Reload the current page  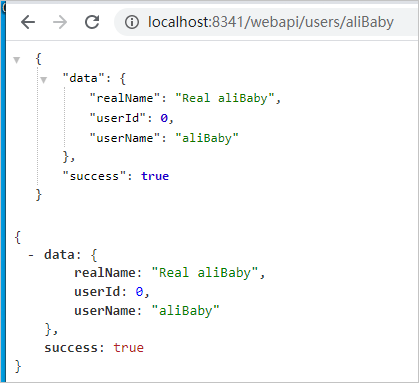click(92, 22)
